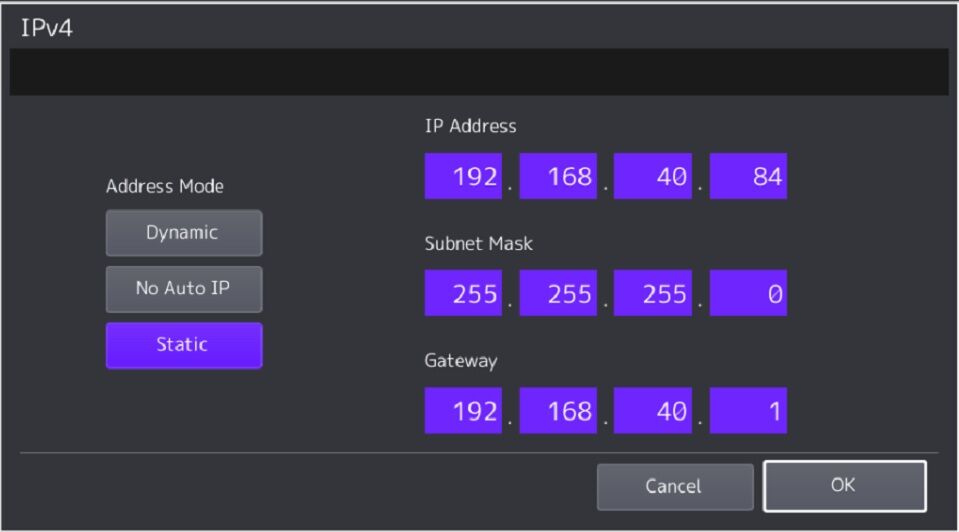
Task: Edit second IP Address octet 168
Action: (558, 176)
